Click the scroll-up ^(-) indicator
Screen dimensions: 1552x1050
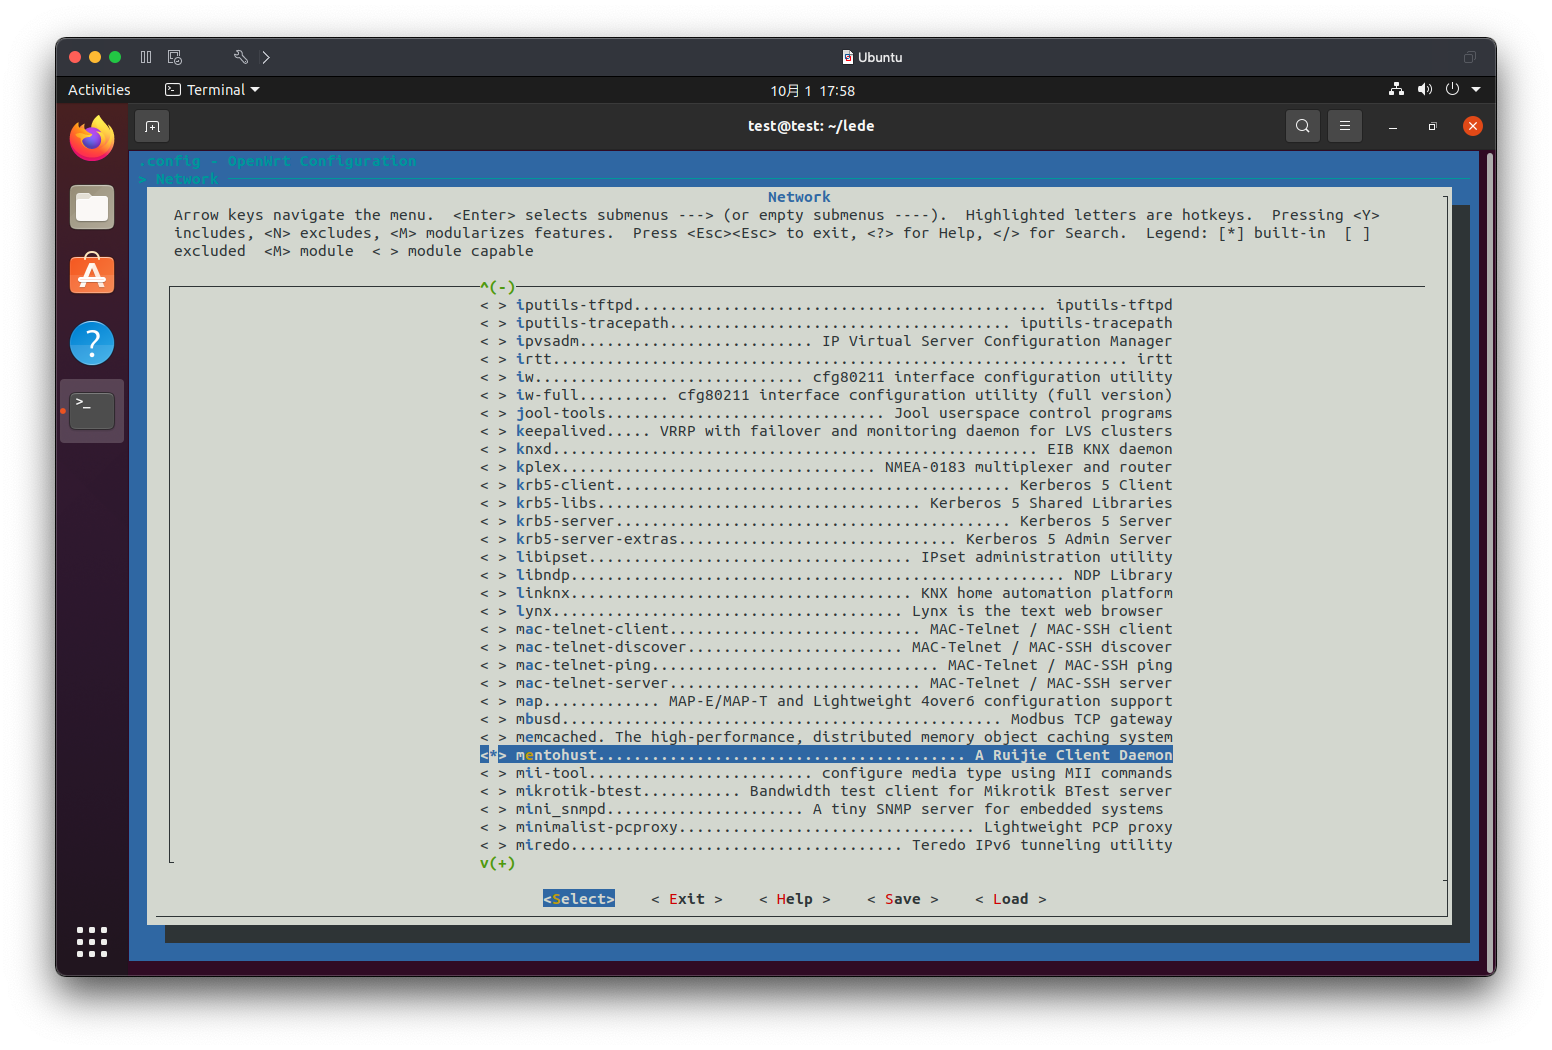click(x=498, y=287)
